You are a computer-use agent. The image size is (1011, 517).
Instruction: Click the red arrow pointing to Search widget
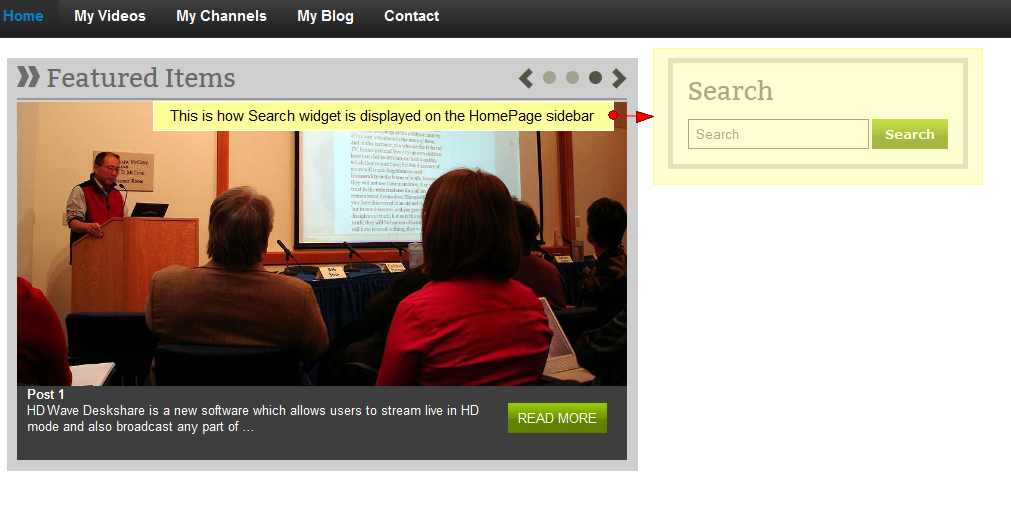[x=633, y=116]
